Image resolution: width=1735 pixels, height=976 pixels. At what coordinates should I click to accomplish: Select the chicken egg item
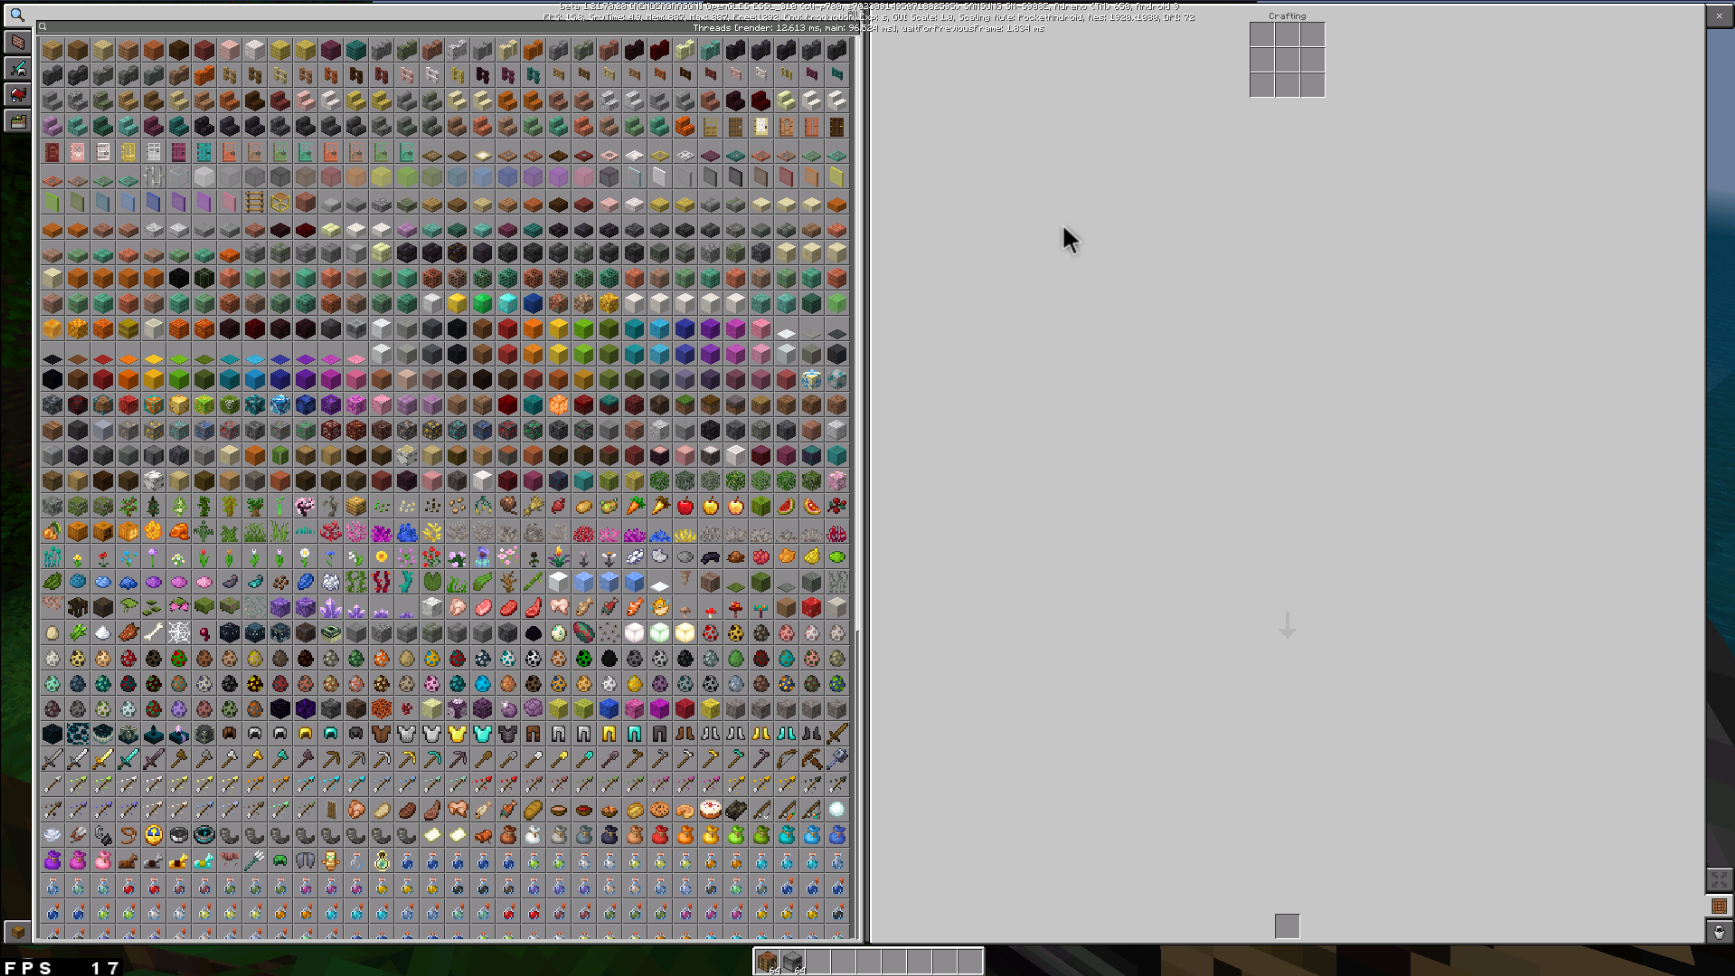(x=52, y=633)
